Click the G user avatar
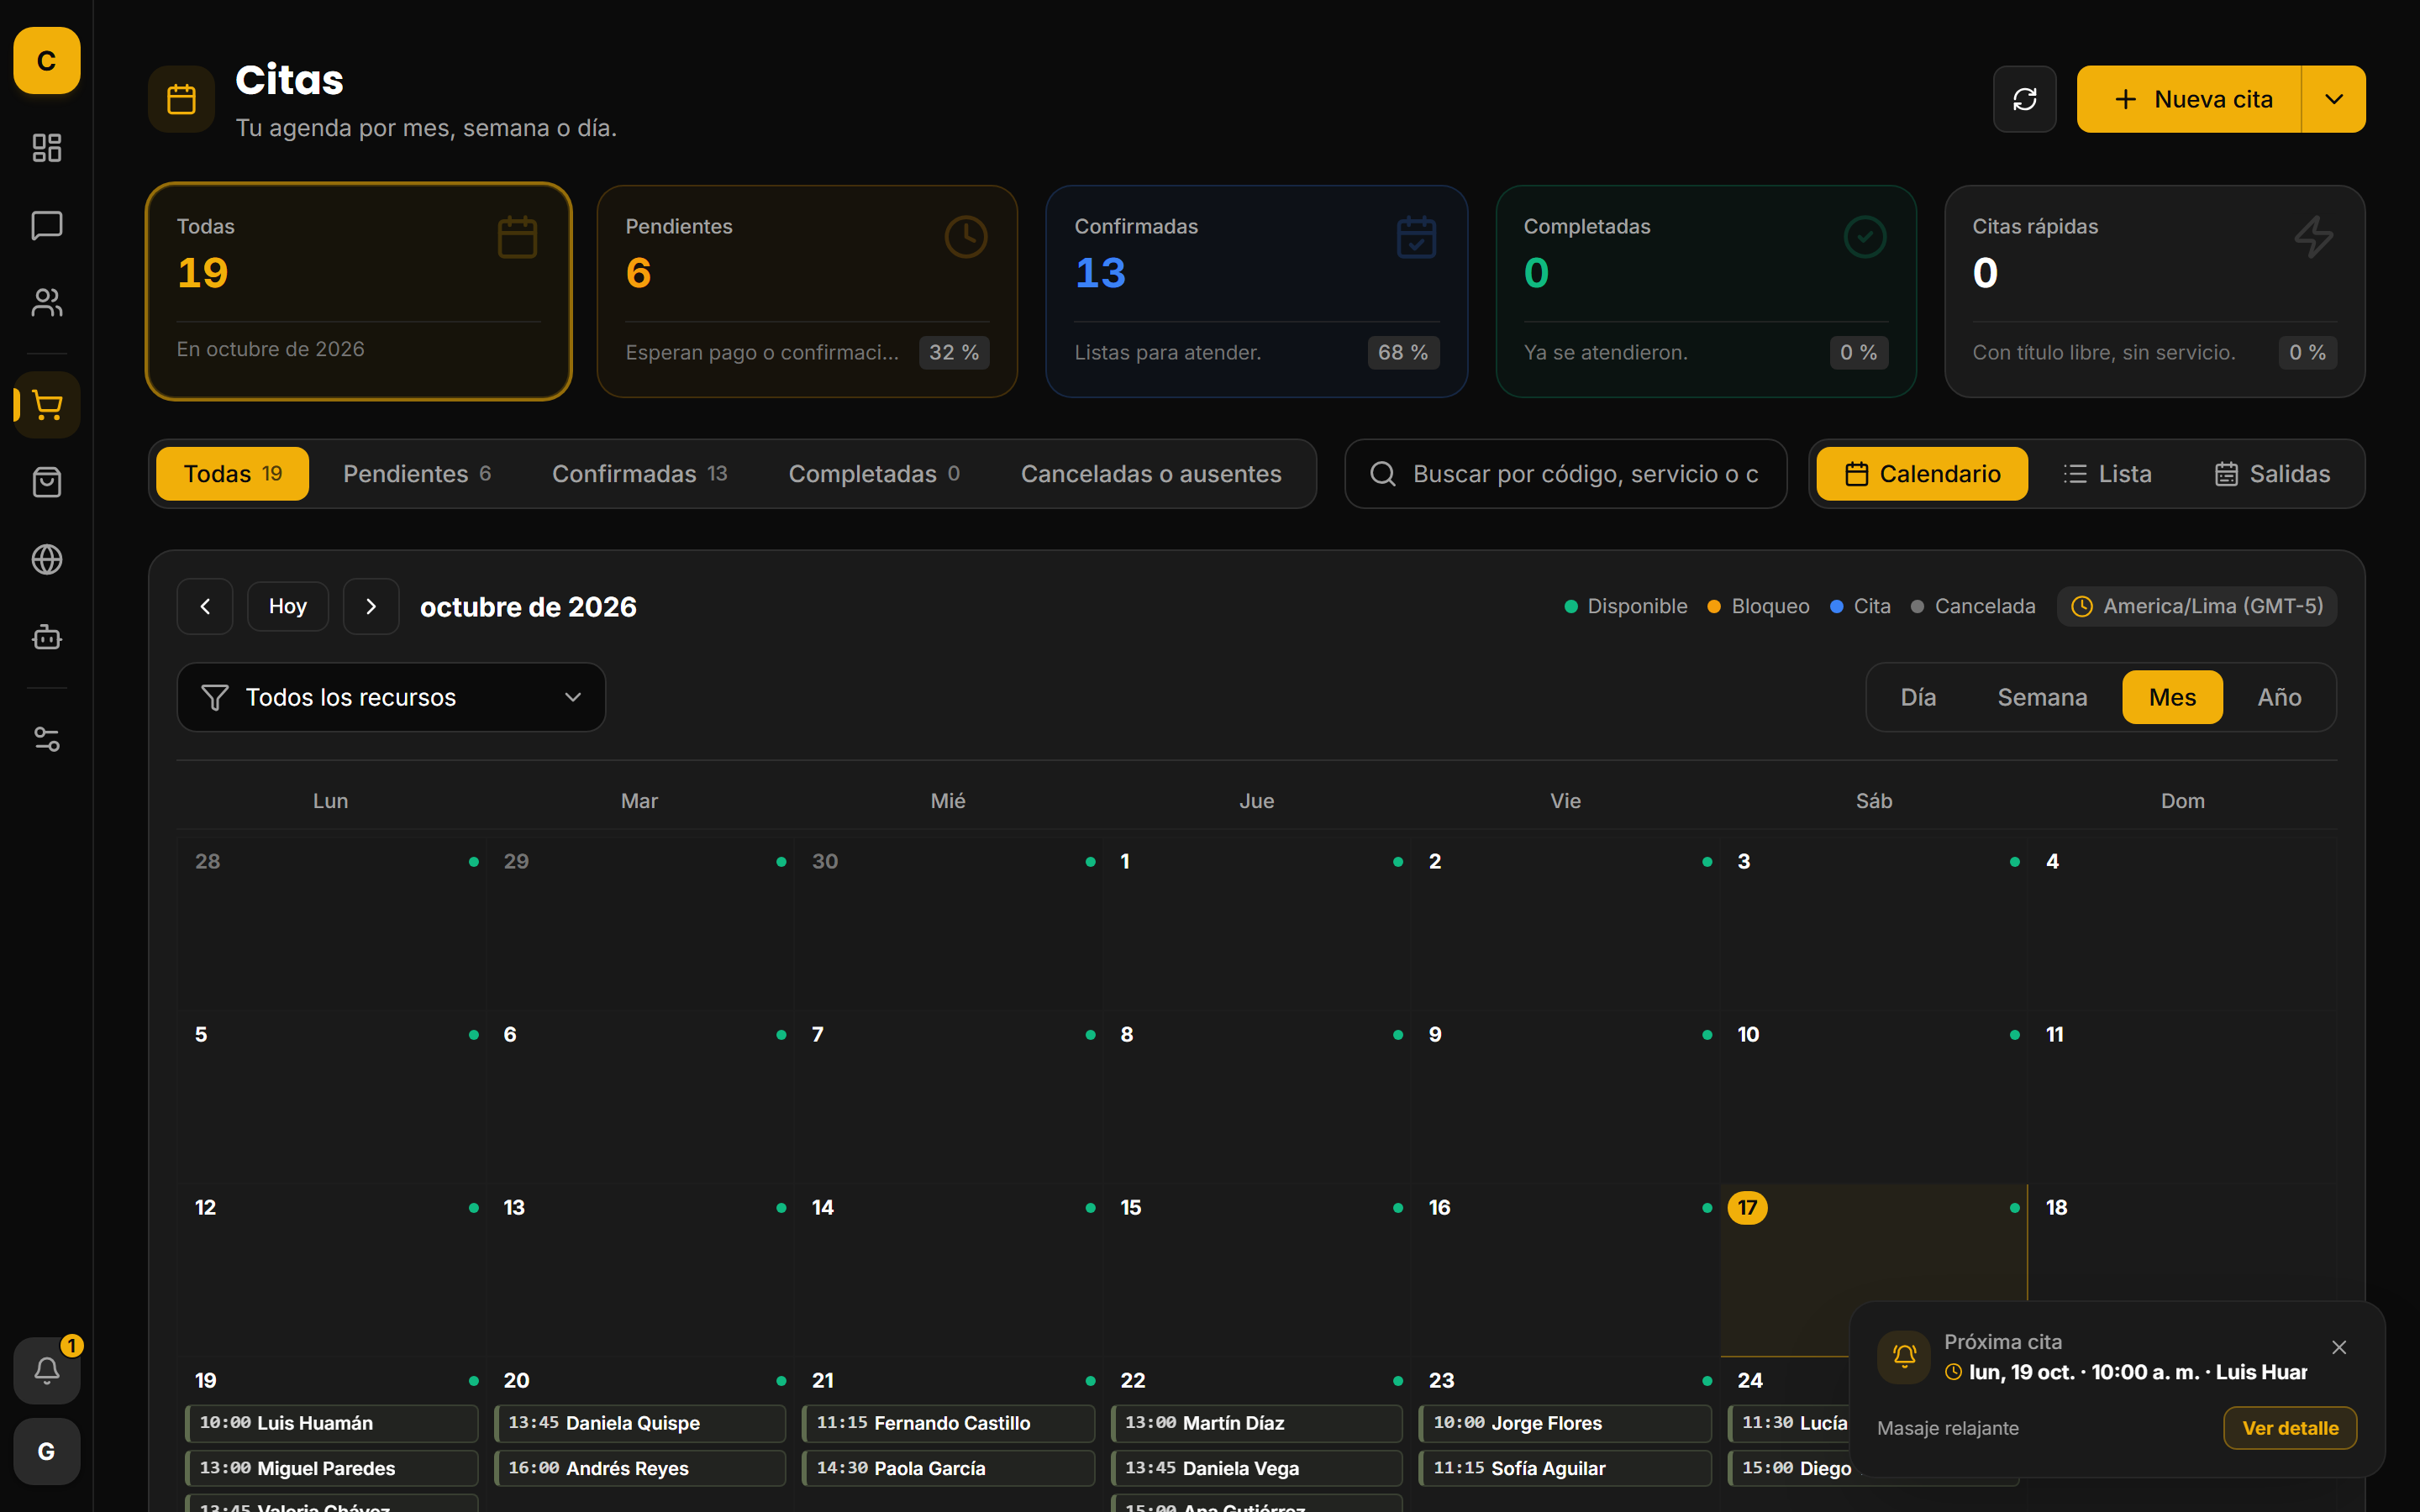The height and width of the screenshot is (1512, 2420). [47, 1451]
